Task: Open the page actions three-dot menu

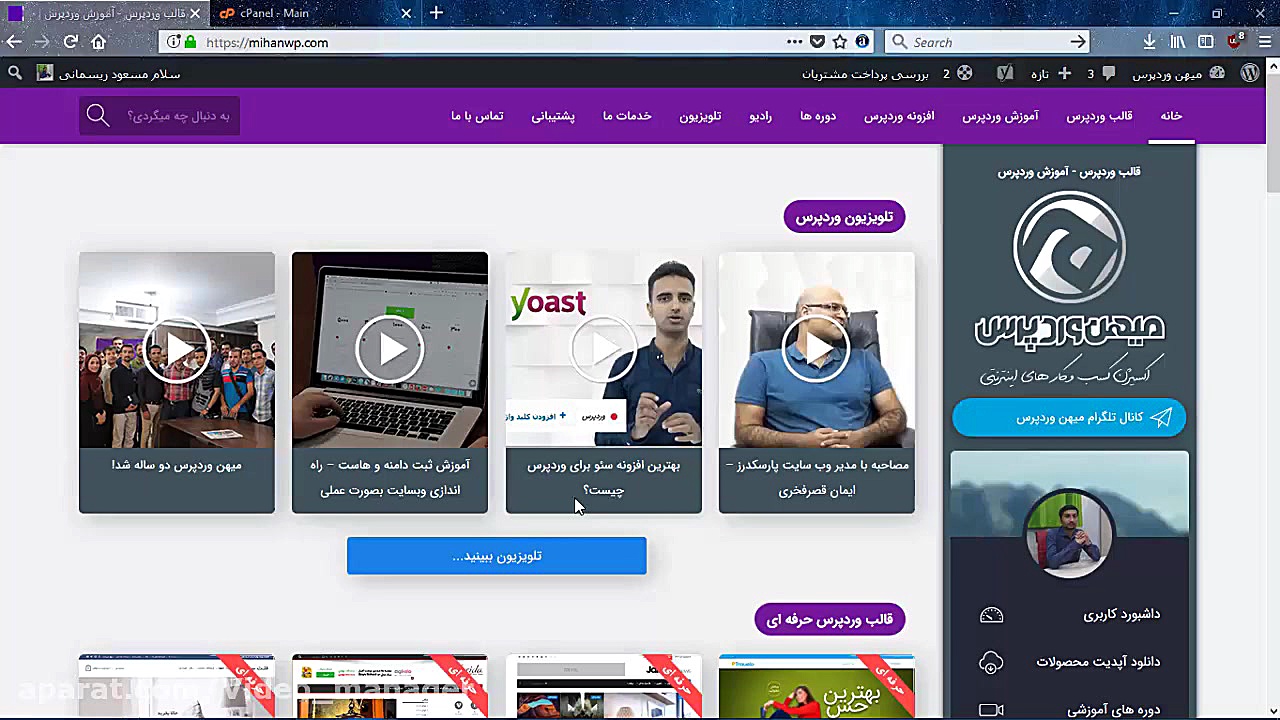Action: pos(794,42)
